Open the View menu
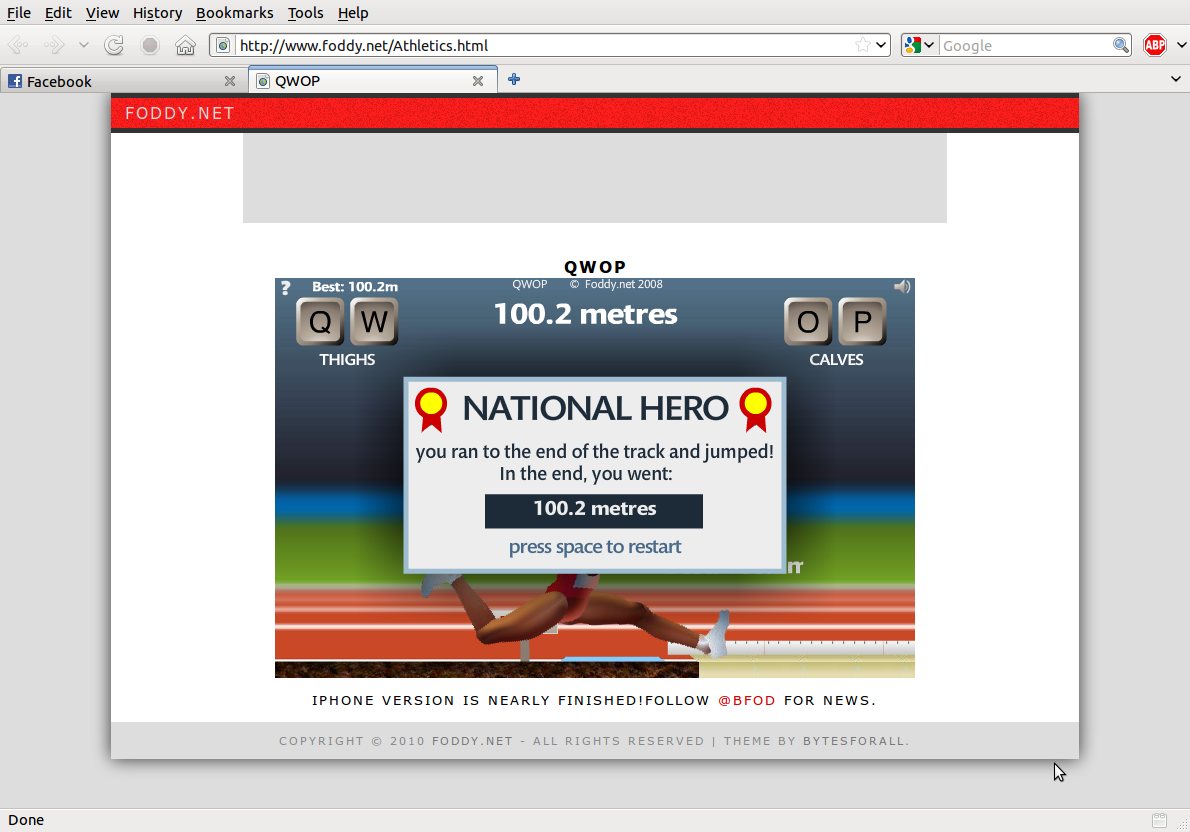The height and width of the screenshot is (832, 1190). click(x=102, y=13)
